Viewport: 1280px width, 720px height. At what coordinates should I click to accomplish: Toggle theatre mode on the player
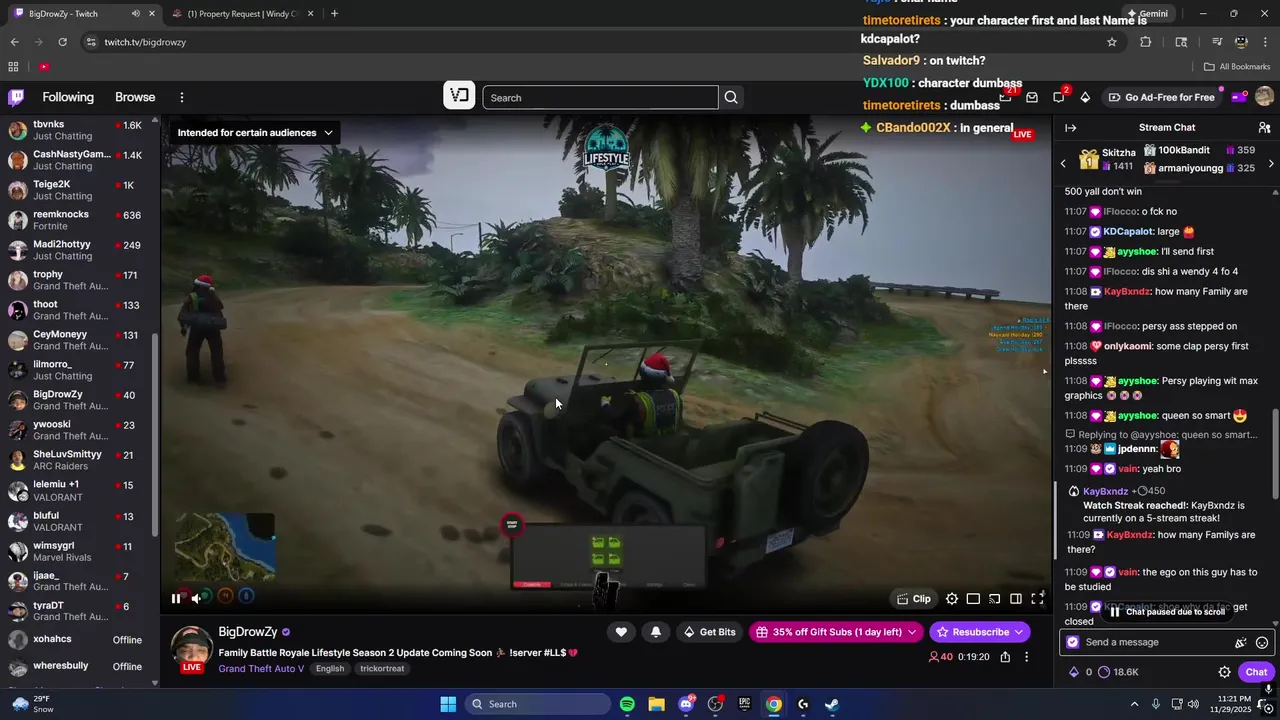tap(1016, 599)
